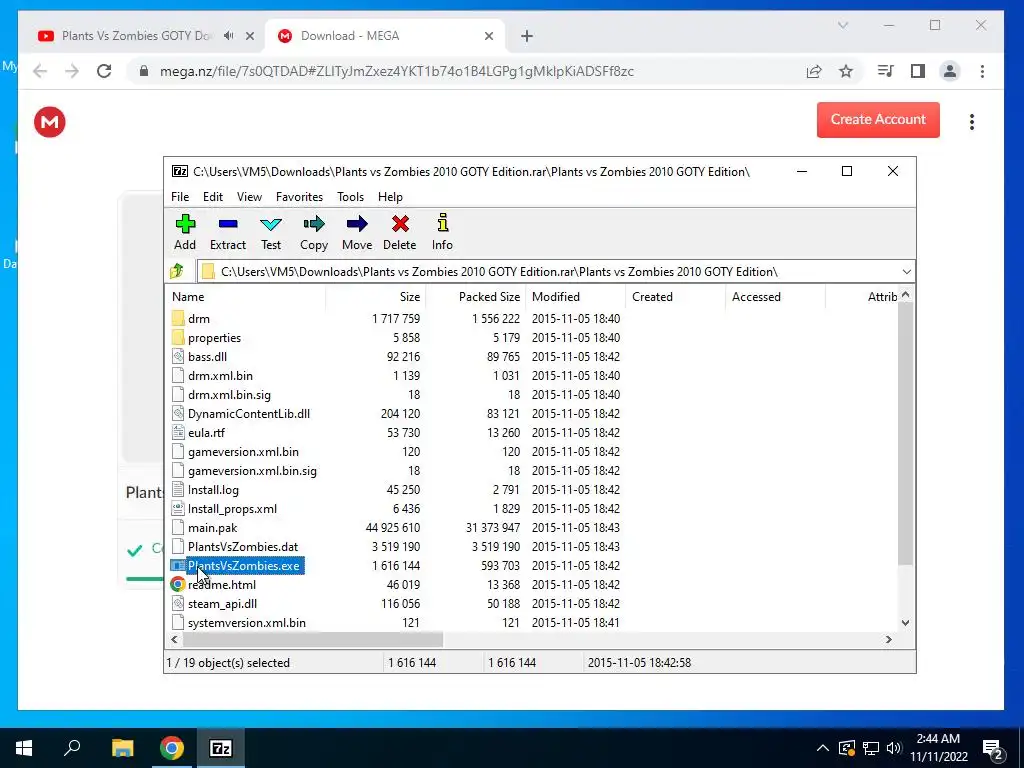Select eula.rtf file
This screenshot has width=1024, height=768.
(x=206, y=432)
